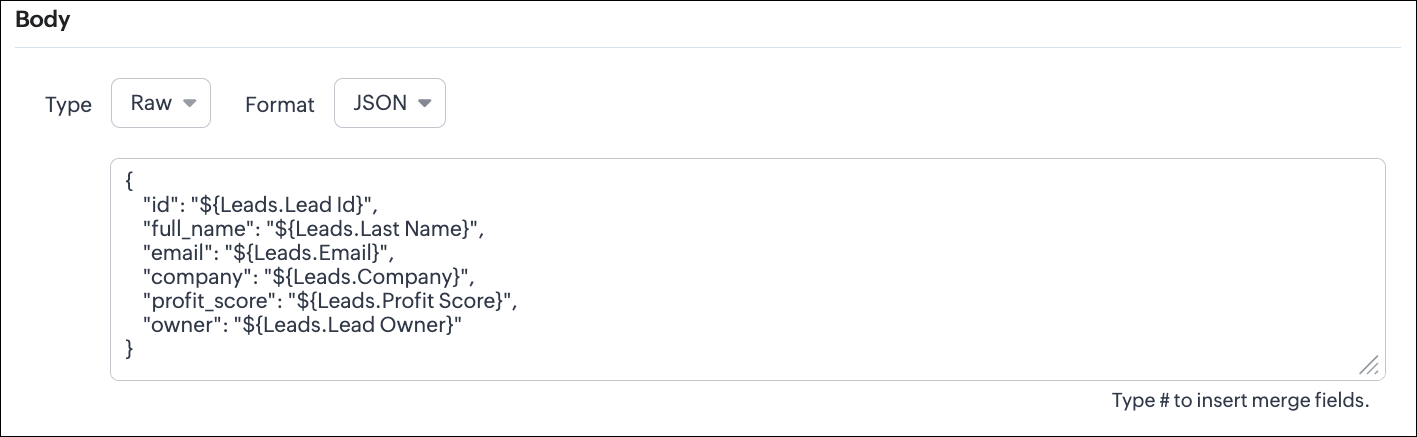Open the Format dropdown set to JSON
The image size is (1417, 437).
389,104
